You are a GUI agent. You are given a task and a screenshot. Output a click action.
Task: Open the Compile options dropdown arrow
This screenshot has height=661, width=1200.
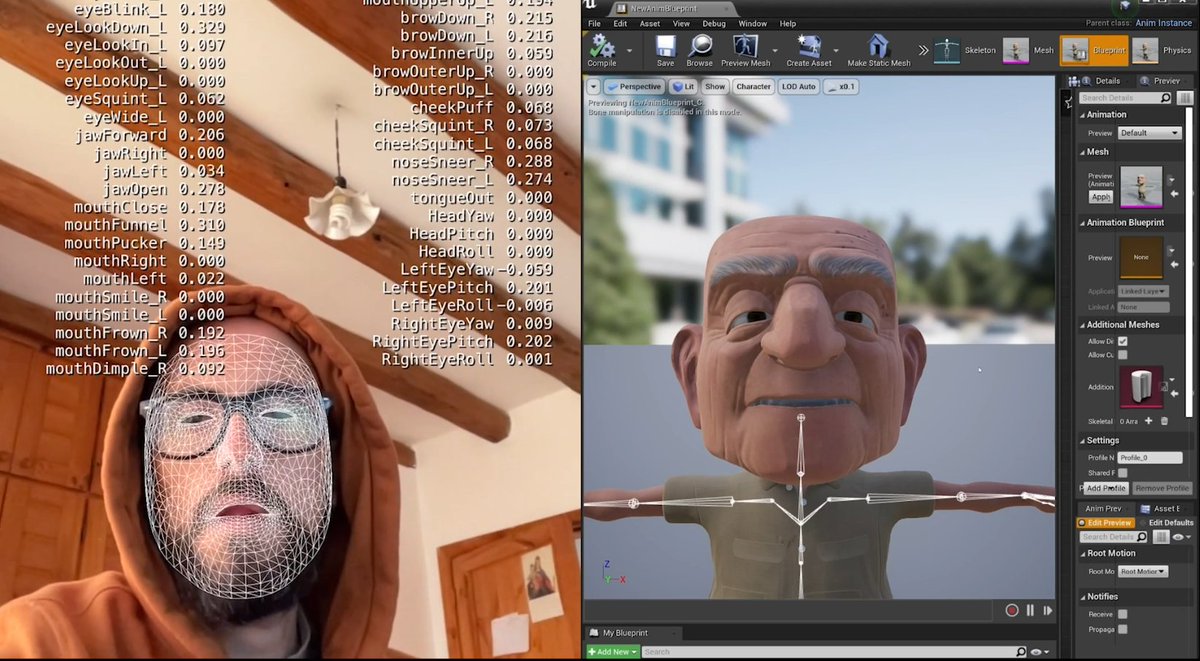[x=630, y=49]
